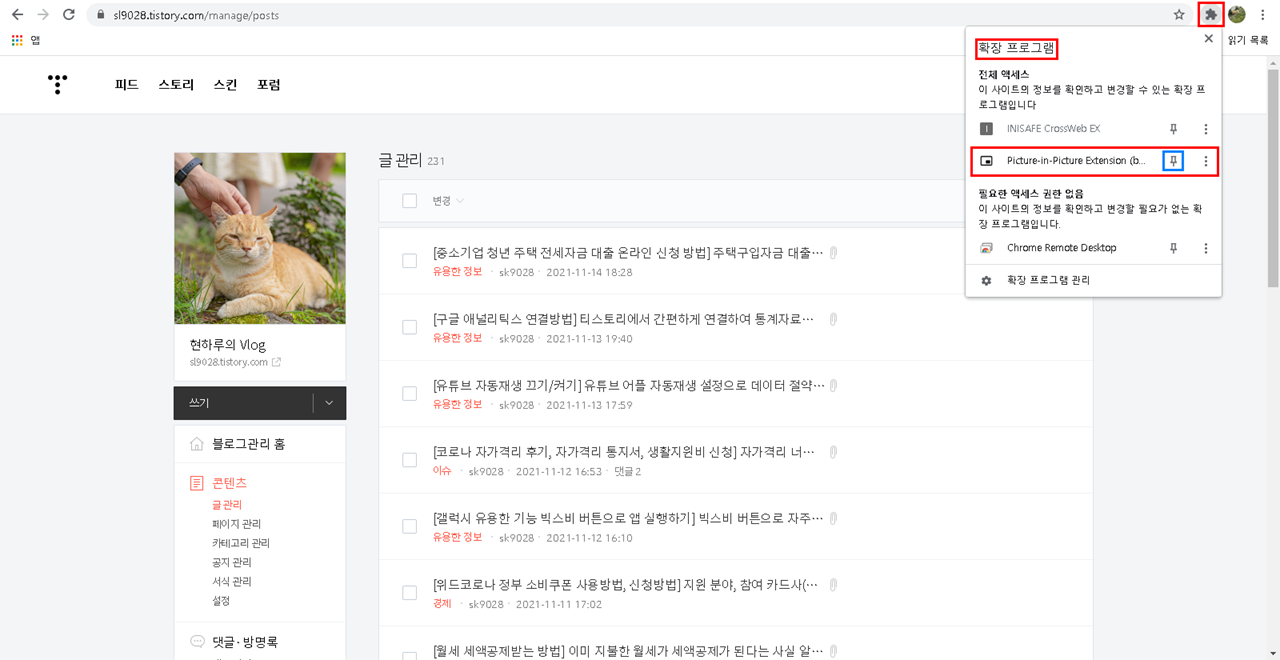Check the select-all posts checkbox
1280x660 pixels.
coord(409,201)
